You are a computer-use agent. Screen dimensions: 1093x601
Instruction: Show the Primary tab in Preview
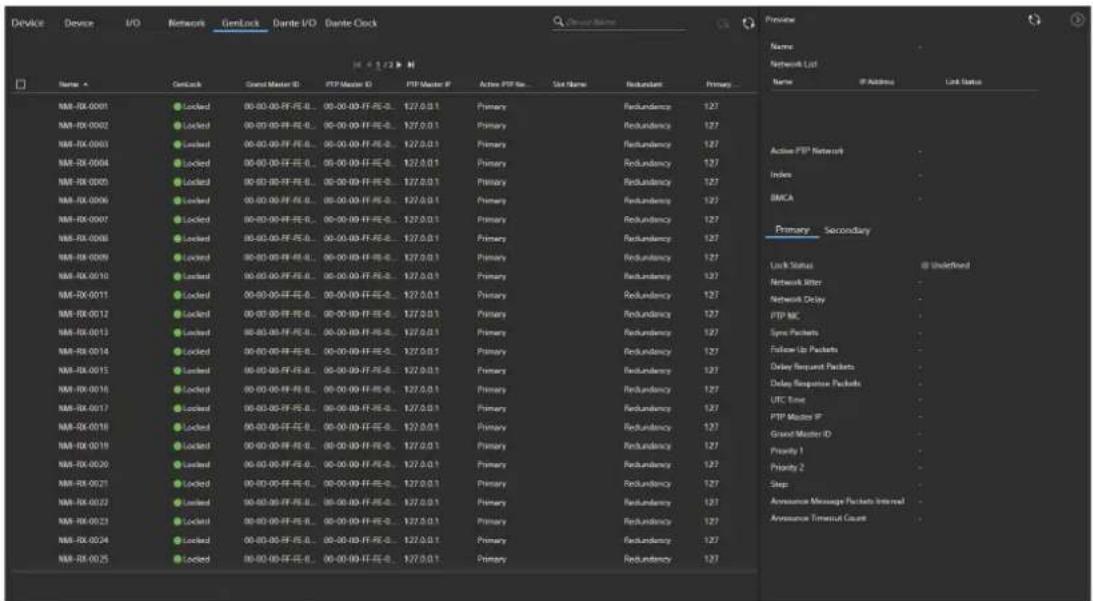click(792, 229)
